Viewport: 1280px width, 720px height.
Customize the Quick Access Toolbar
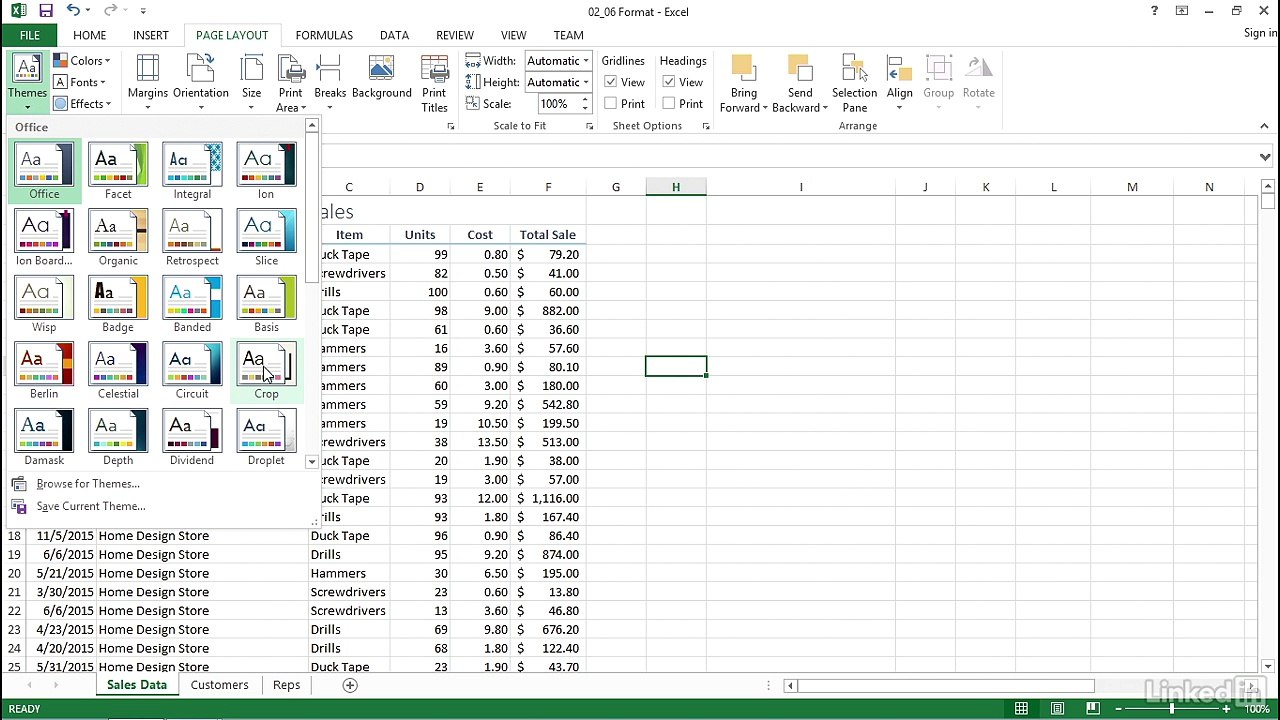click(143, 11)
